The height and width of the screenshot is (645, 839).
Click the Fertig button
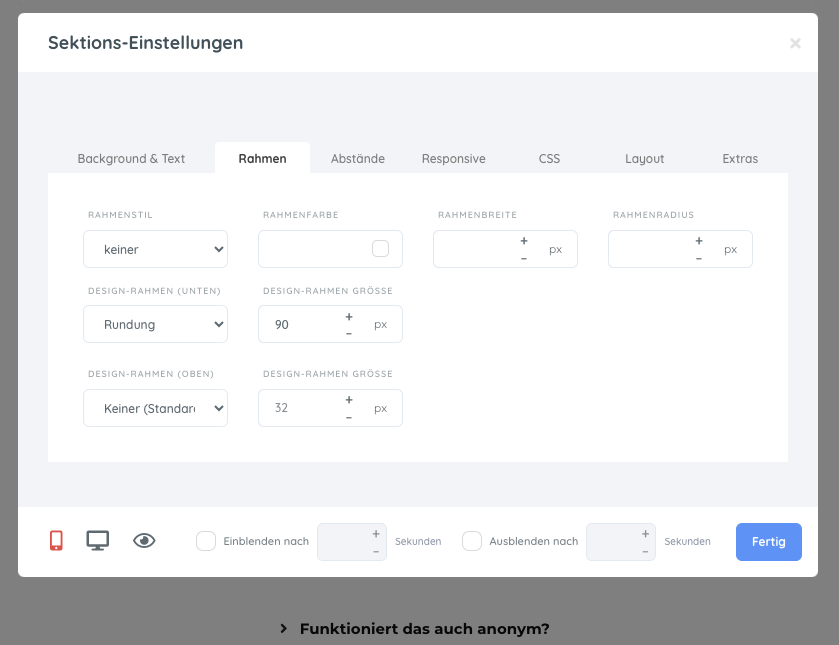[x=768, y=542]
